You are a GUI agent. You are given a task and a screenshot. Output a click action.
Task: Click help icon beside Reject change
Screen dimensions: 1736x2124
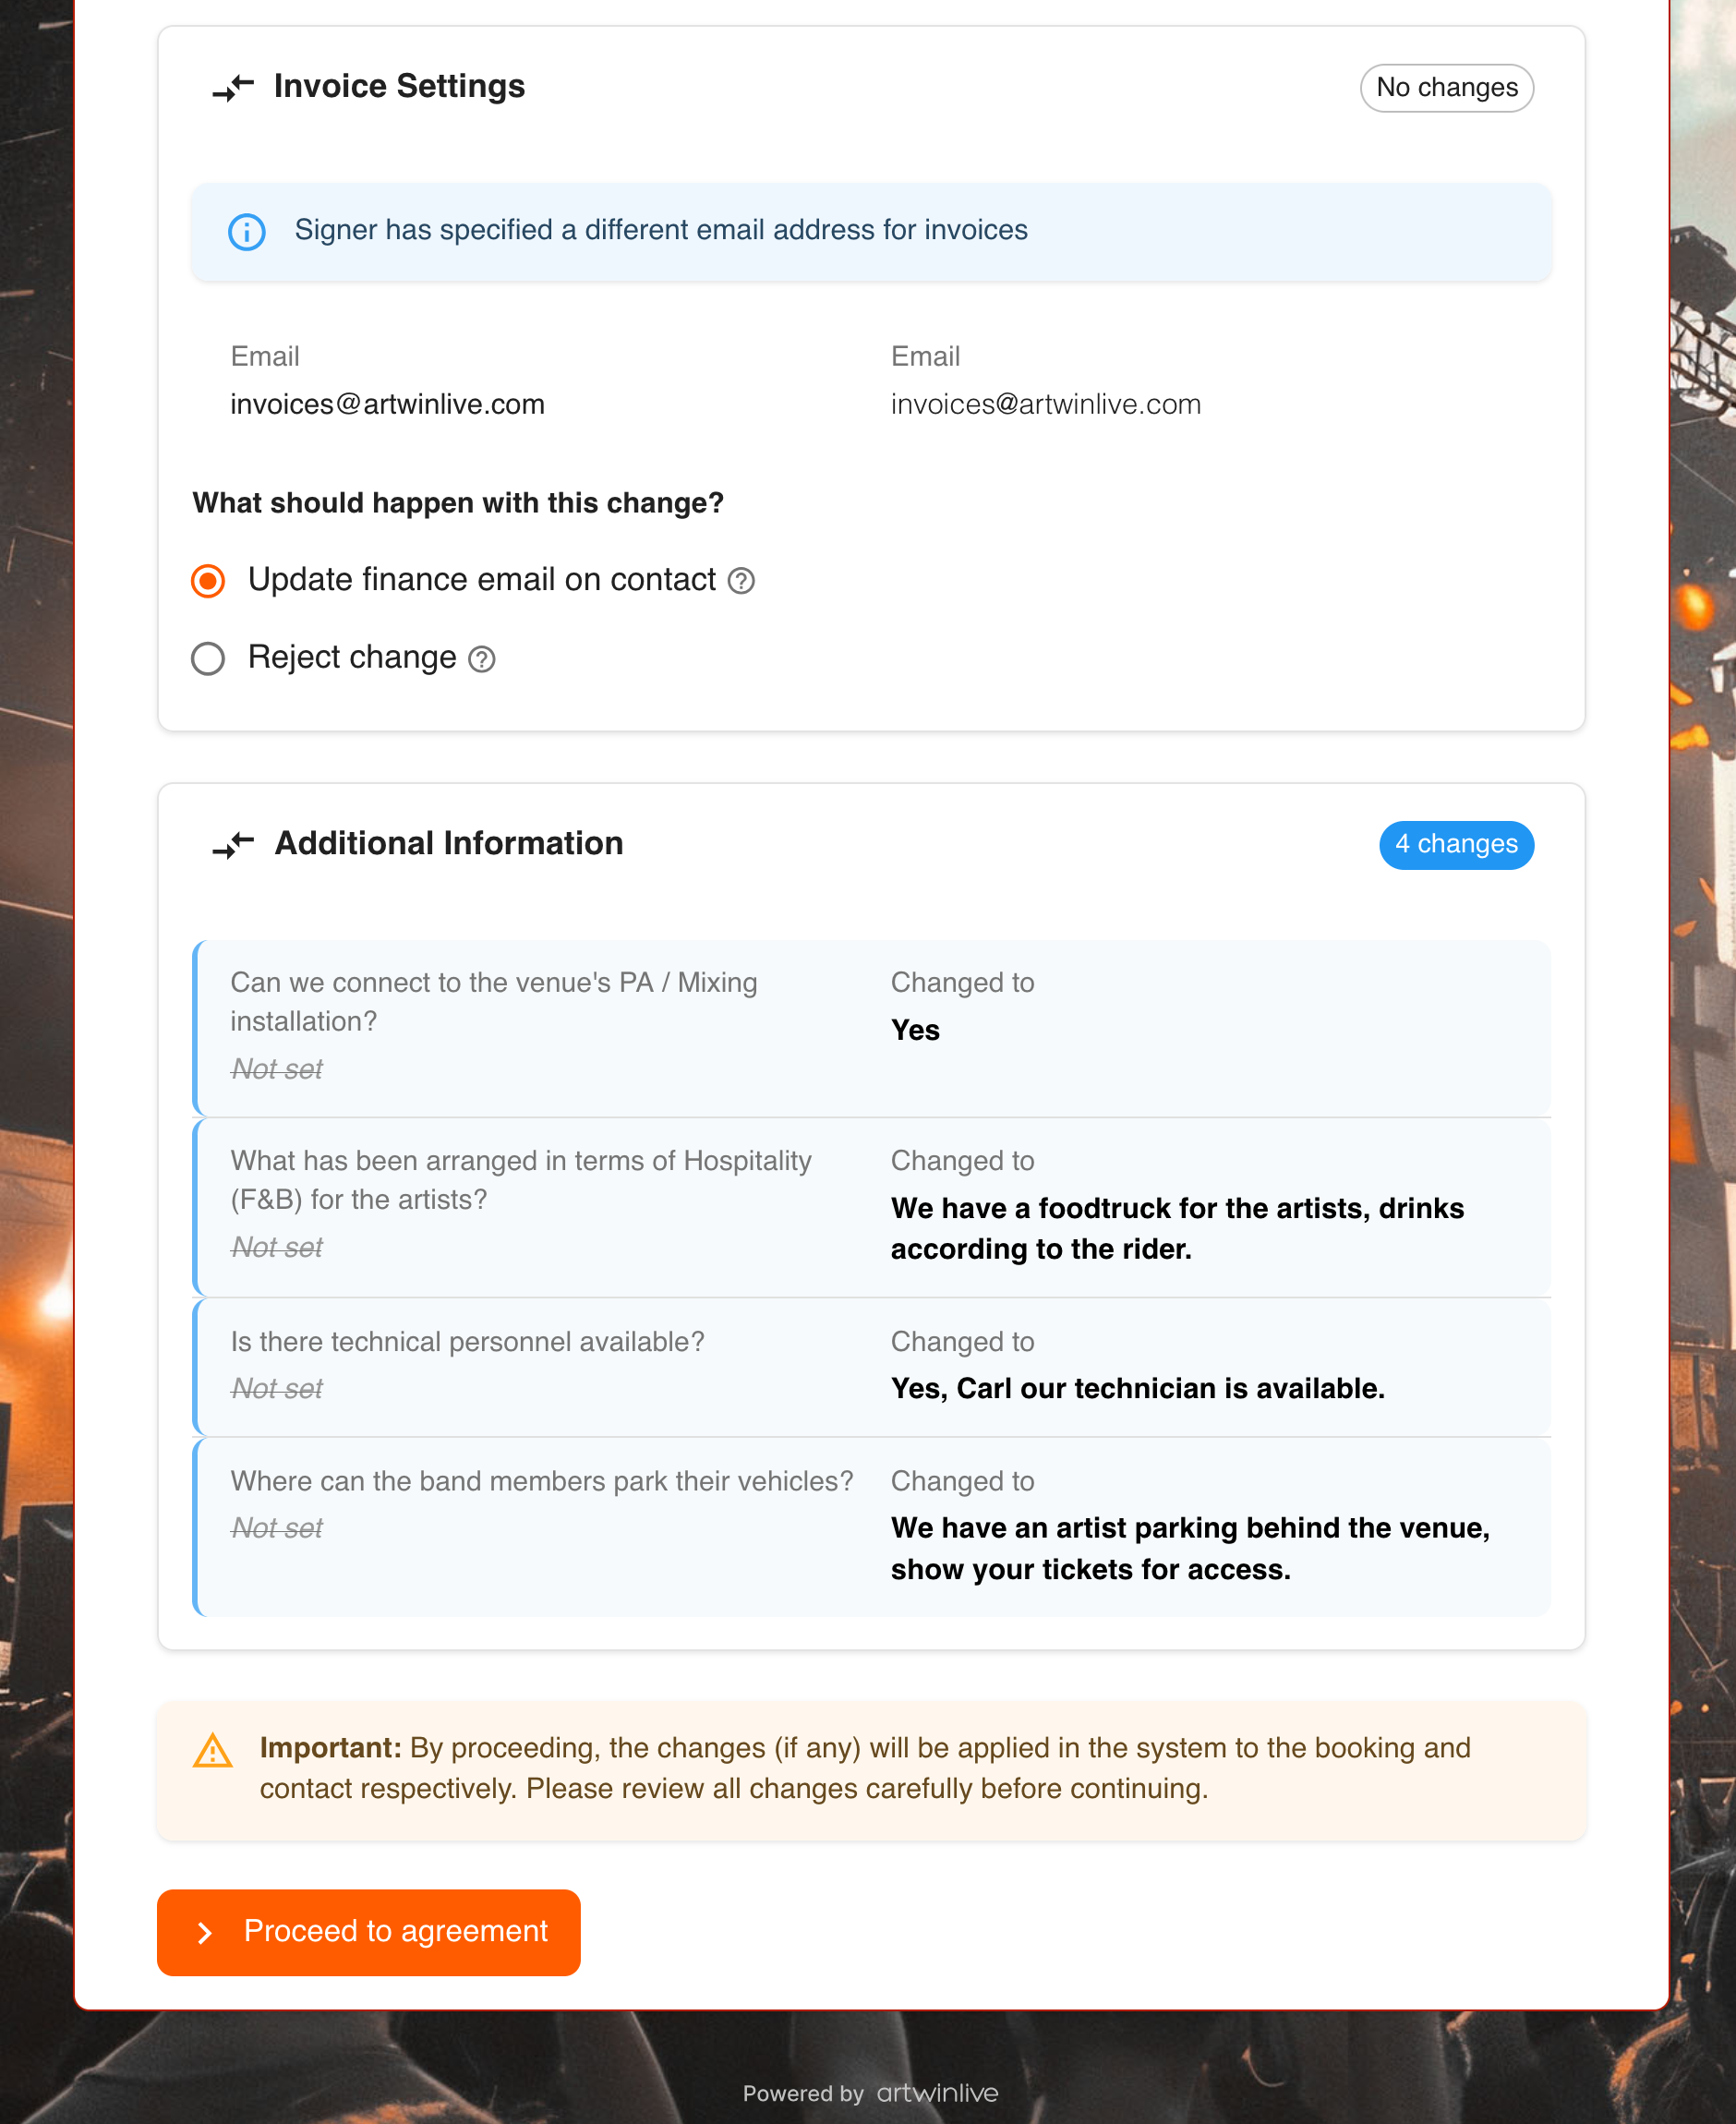(482, 659)
